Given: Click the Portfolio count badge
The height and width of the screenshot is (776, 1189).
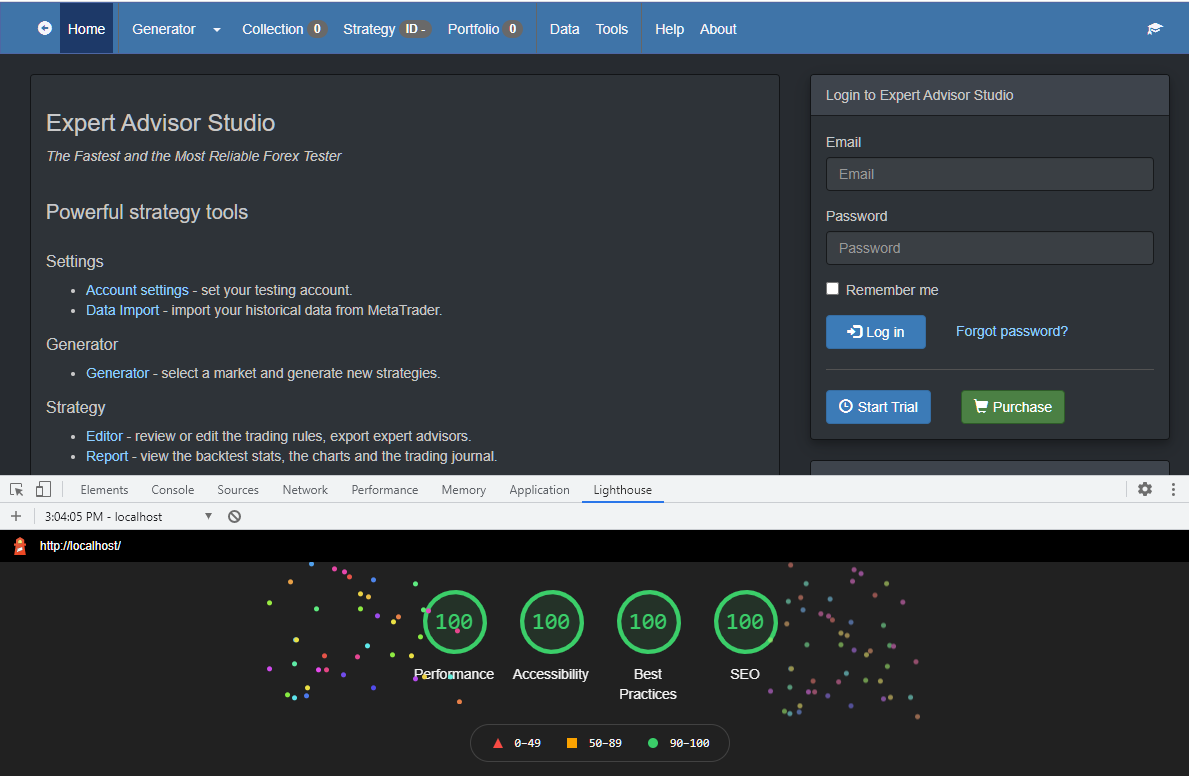Looking at the screenshot, I should (513, 29).
